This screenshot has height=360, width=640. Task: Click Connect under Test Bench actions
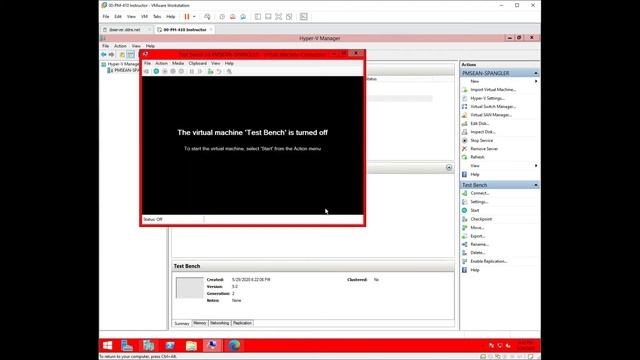pyautogui.click(x=480, y=193)
